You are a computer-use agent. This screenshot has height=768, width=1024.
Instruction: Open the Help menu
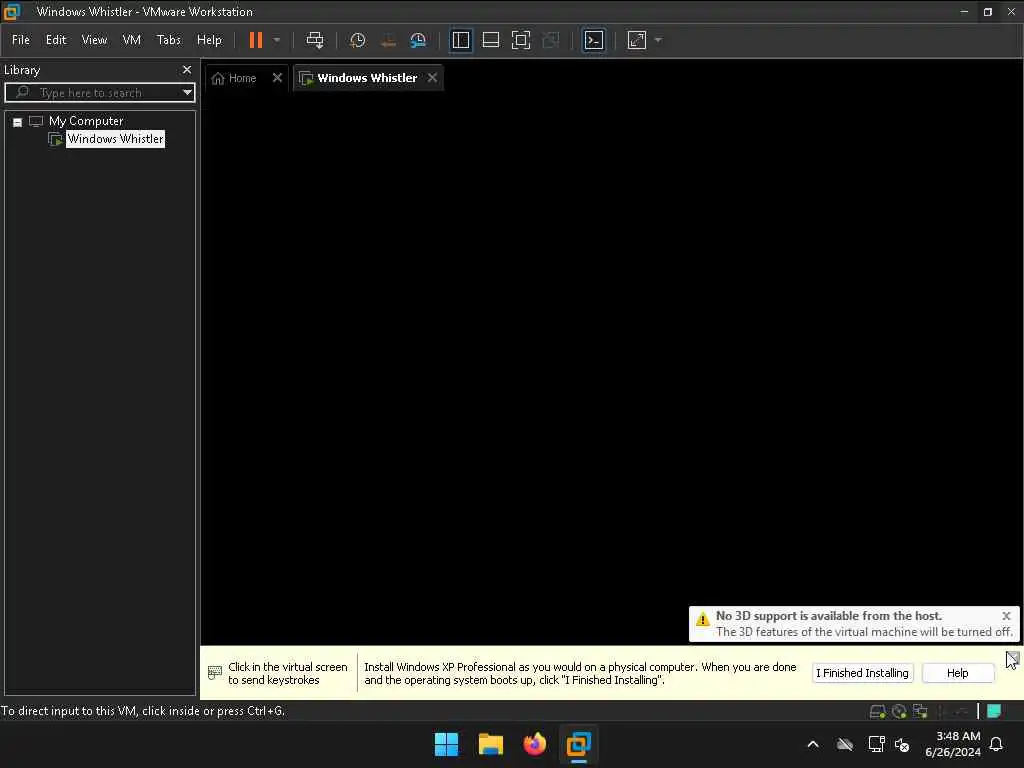tap(209, 40)
